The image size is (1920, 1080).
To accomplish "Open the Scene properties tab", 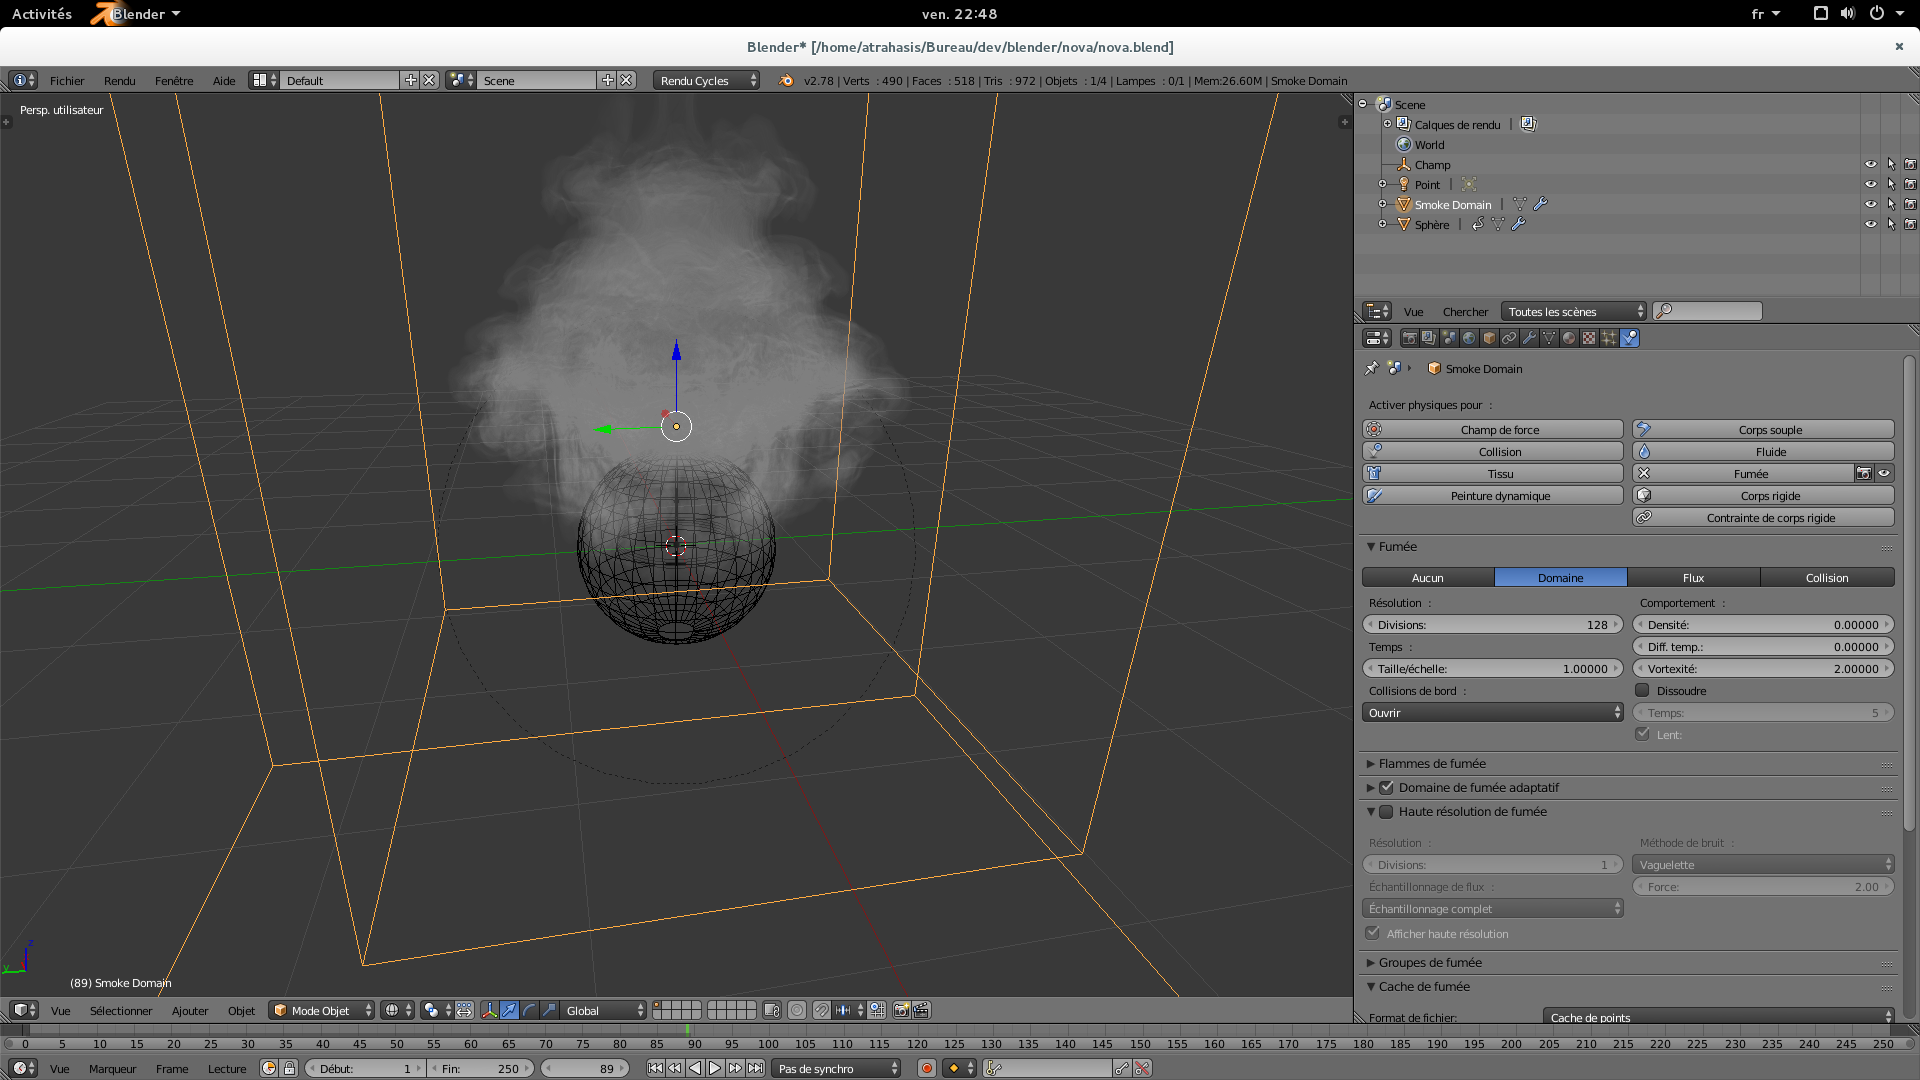I will (1449, 338).
